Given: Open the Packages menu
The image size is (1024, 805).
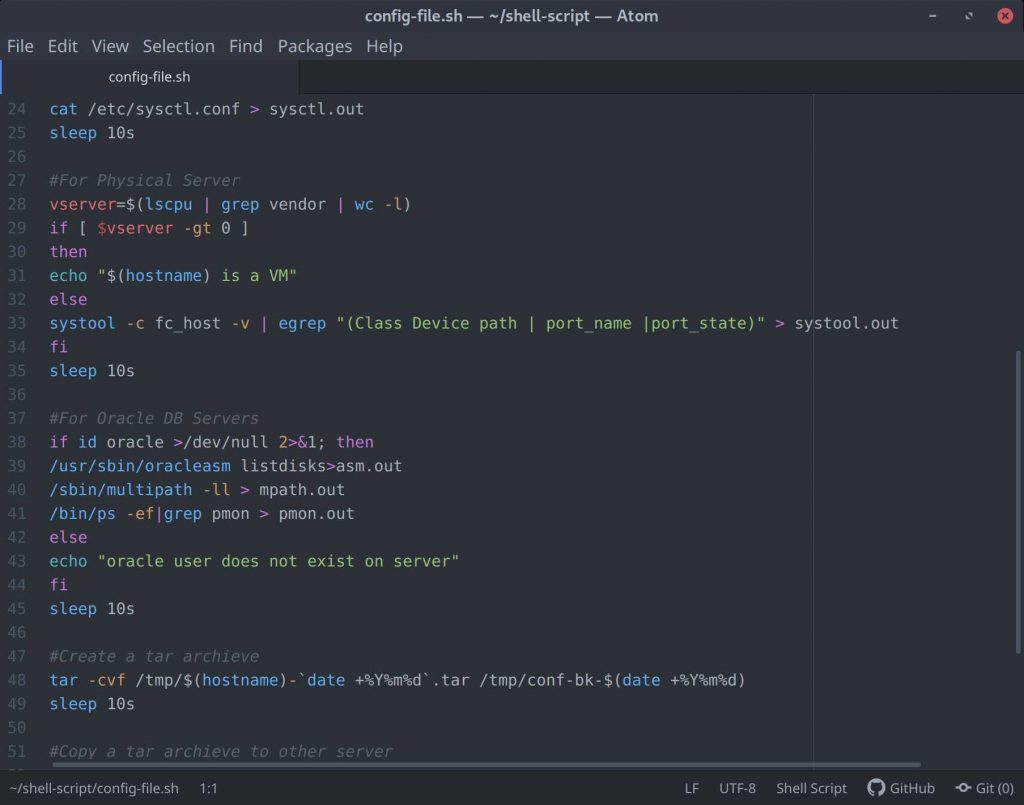Looking at the screenshot, I should click(315, 46).
